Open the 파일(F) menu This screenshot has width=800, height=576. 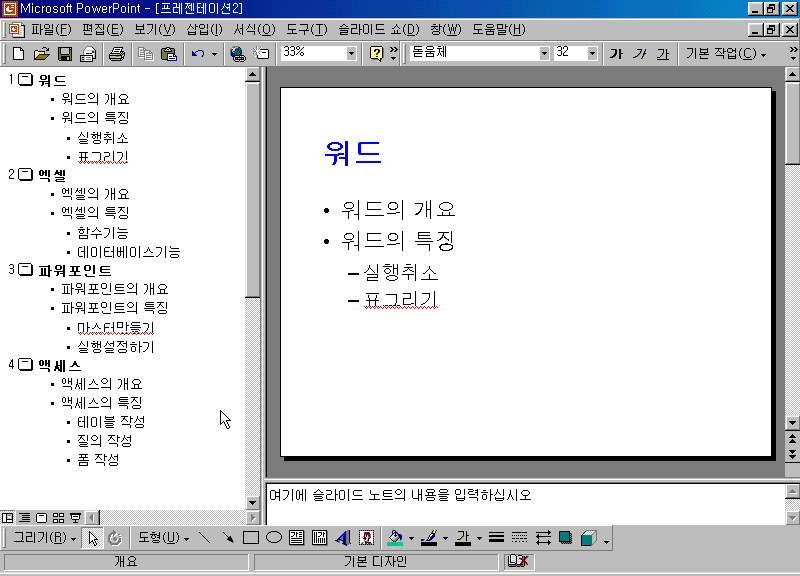[51, 30]
